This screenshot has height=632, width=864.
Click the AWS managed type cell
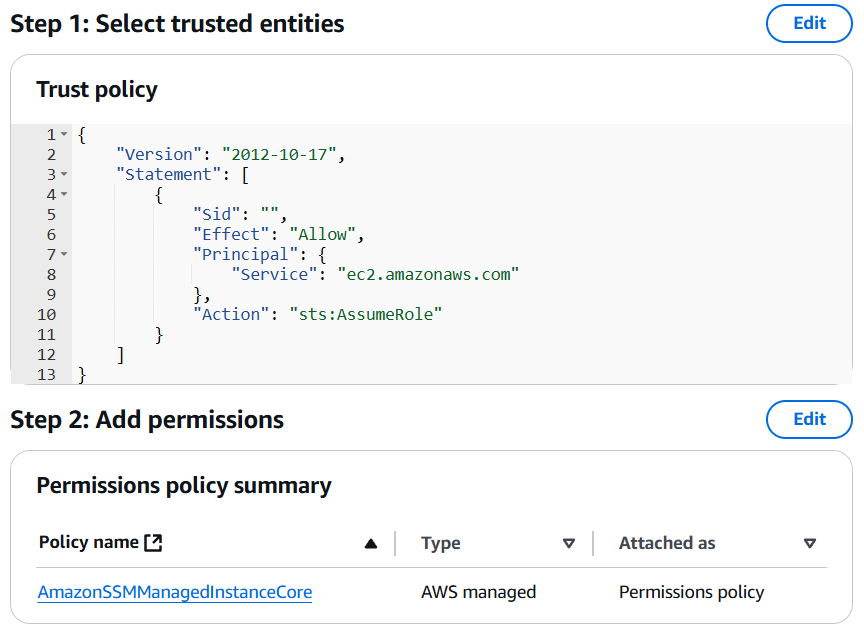coord(478,592)
